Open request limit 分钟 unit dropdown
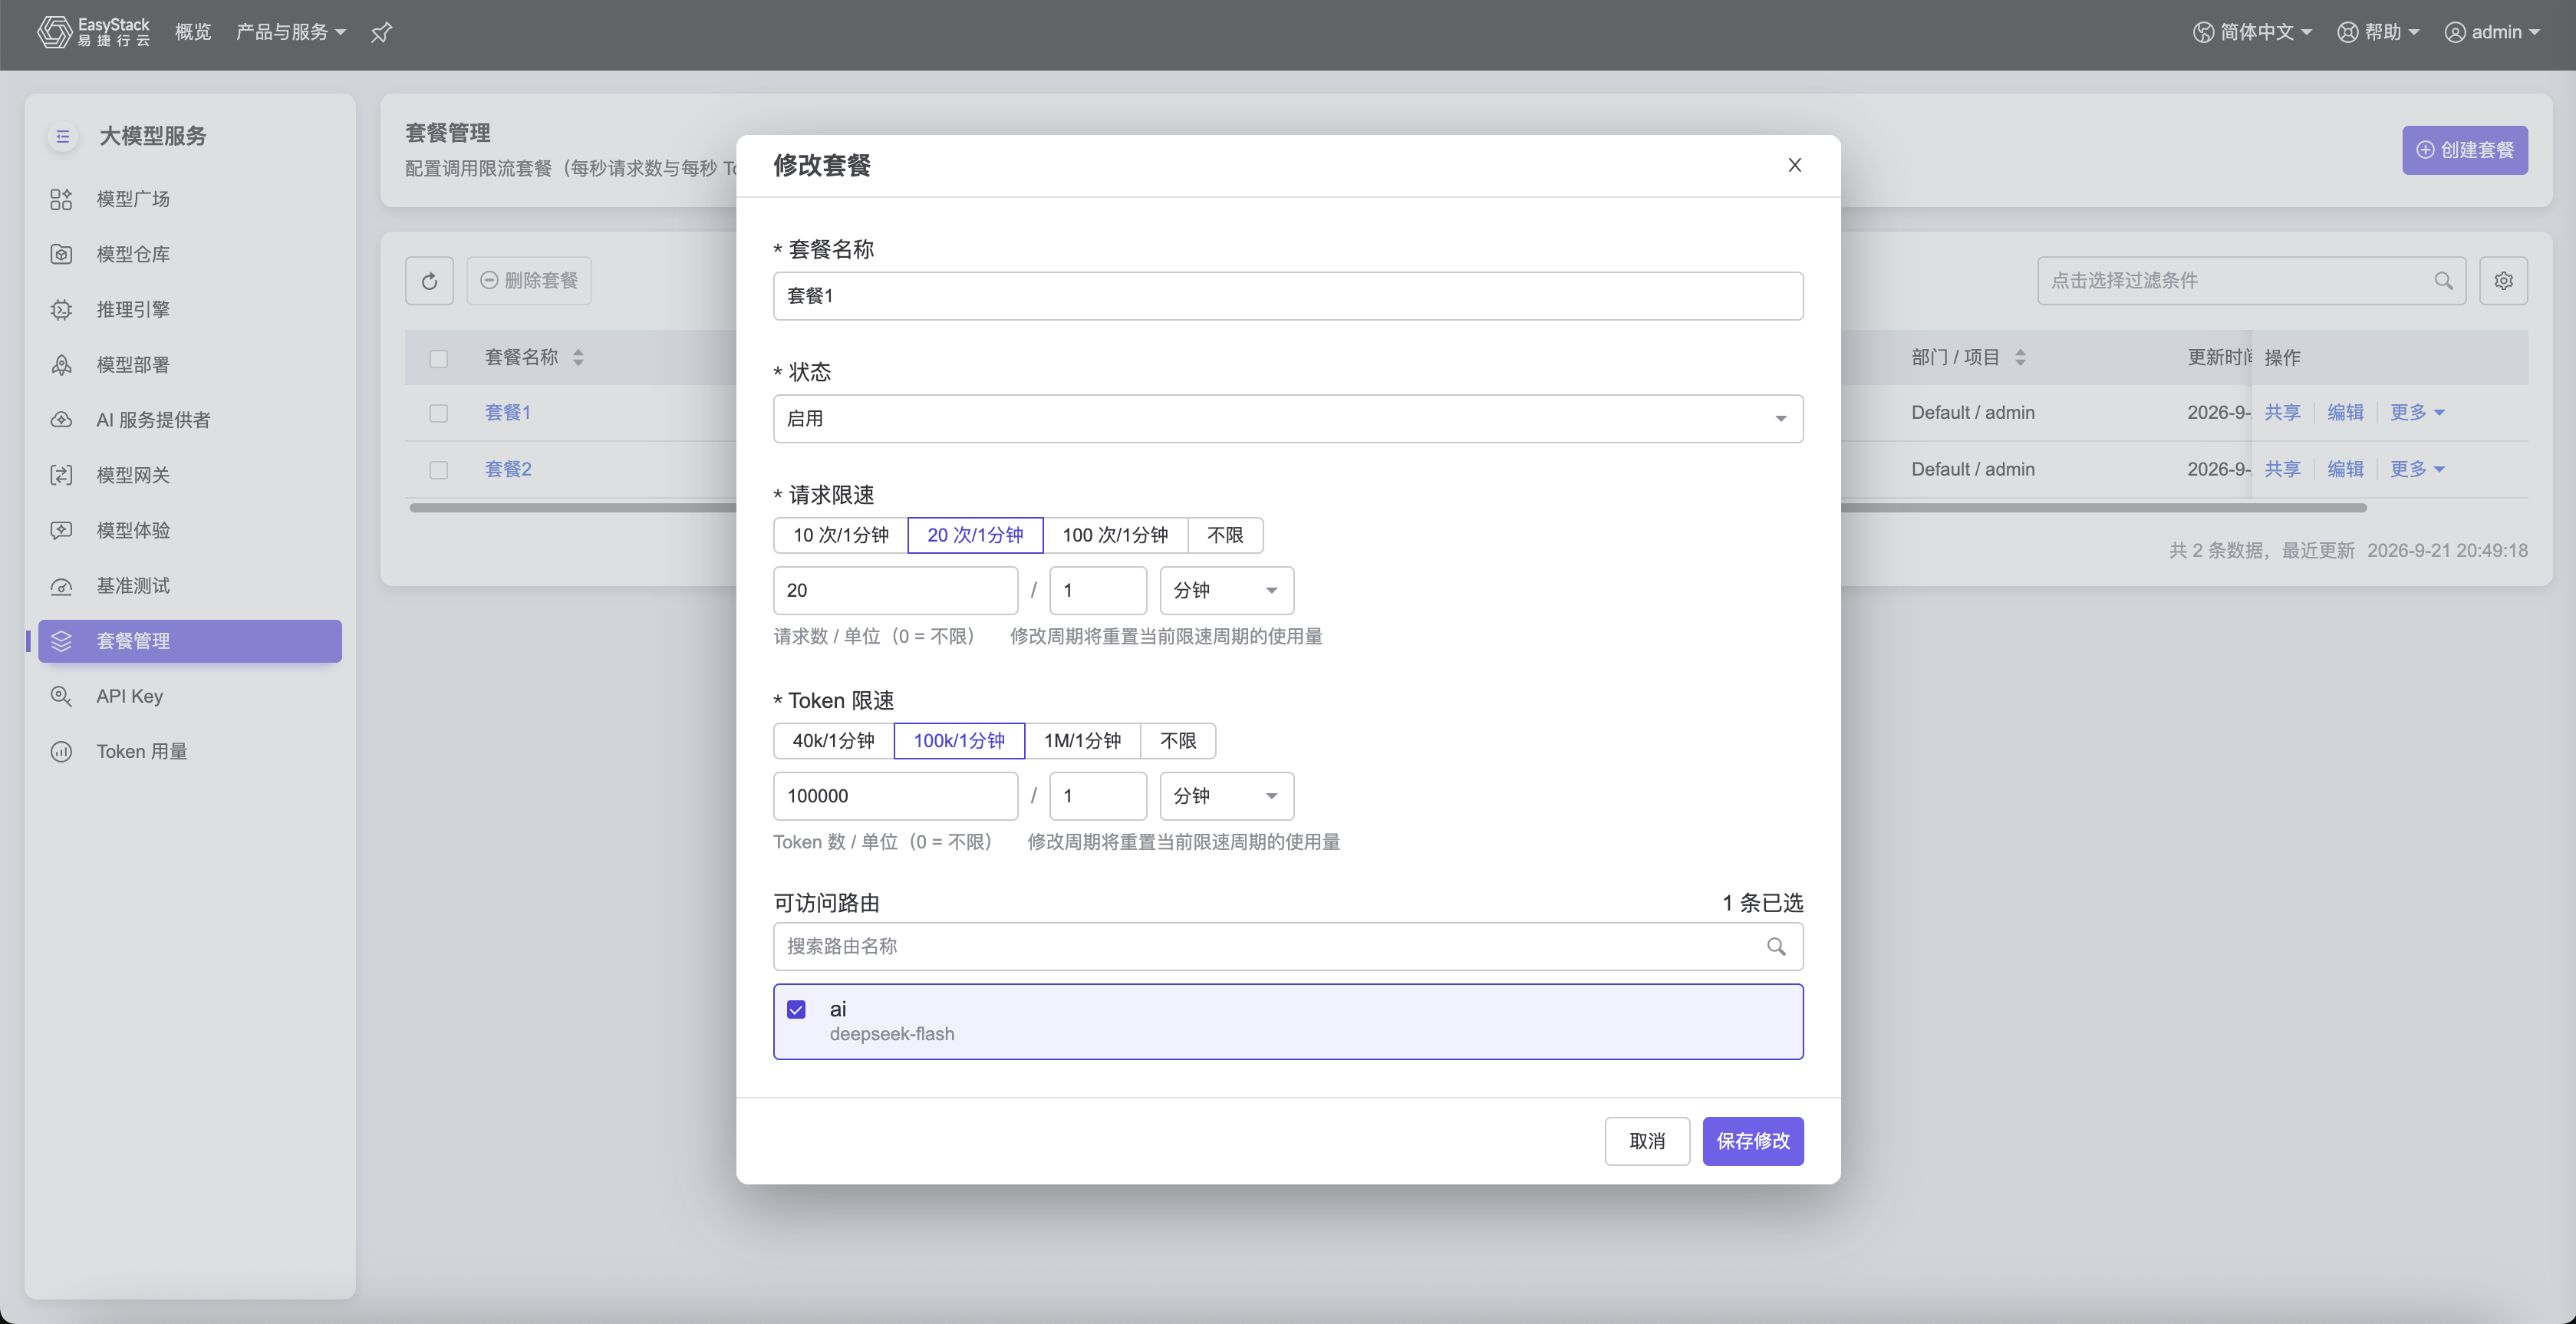2576x1324 pixels. coord(1226,591)
